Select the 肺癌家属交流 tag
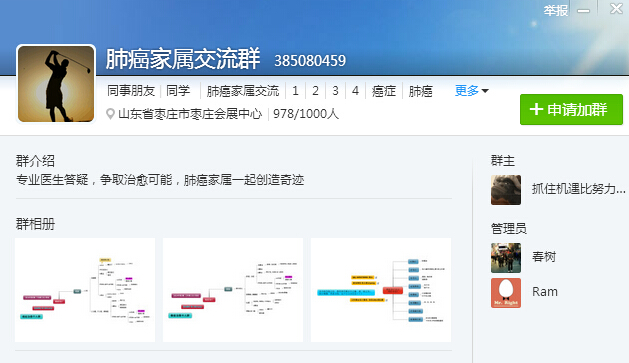 click(x=243, y=91)
